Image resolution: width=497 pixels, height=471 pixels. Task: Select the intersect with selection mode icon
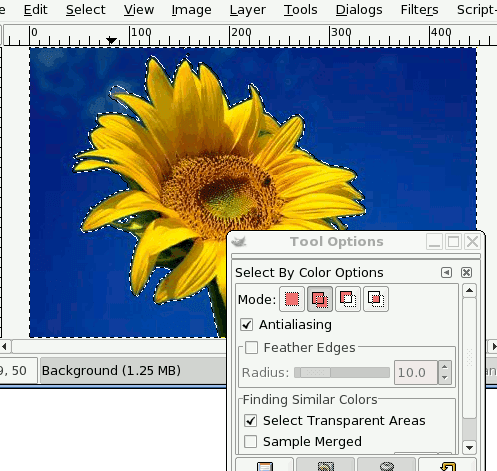[x=376, y=299]
